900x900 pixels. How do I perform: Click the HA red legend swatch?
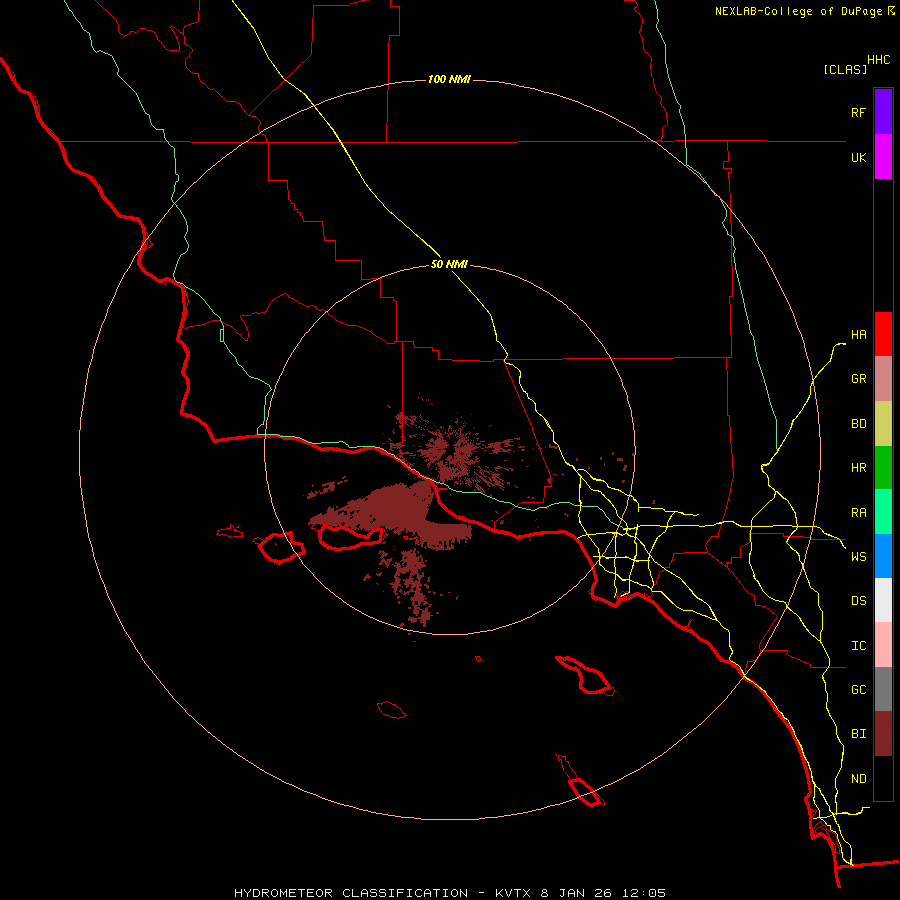point(883,334)
